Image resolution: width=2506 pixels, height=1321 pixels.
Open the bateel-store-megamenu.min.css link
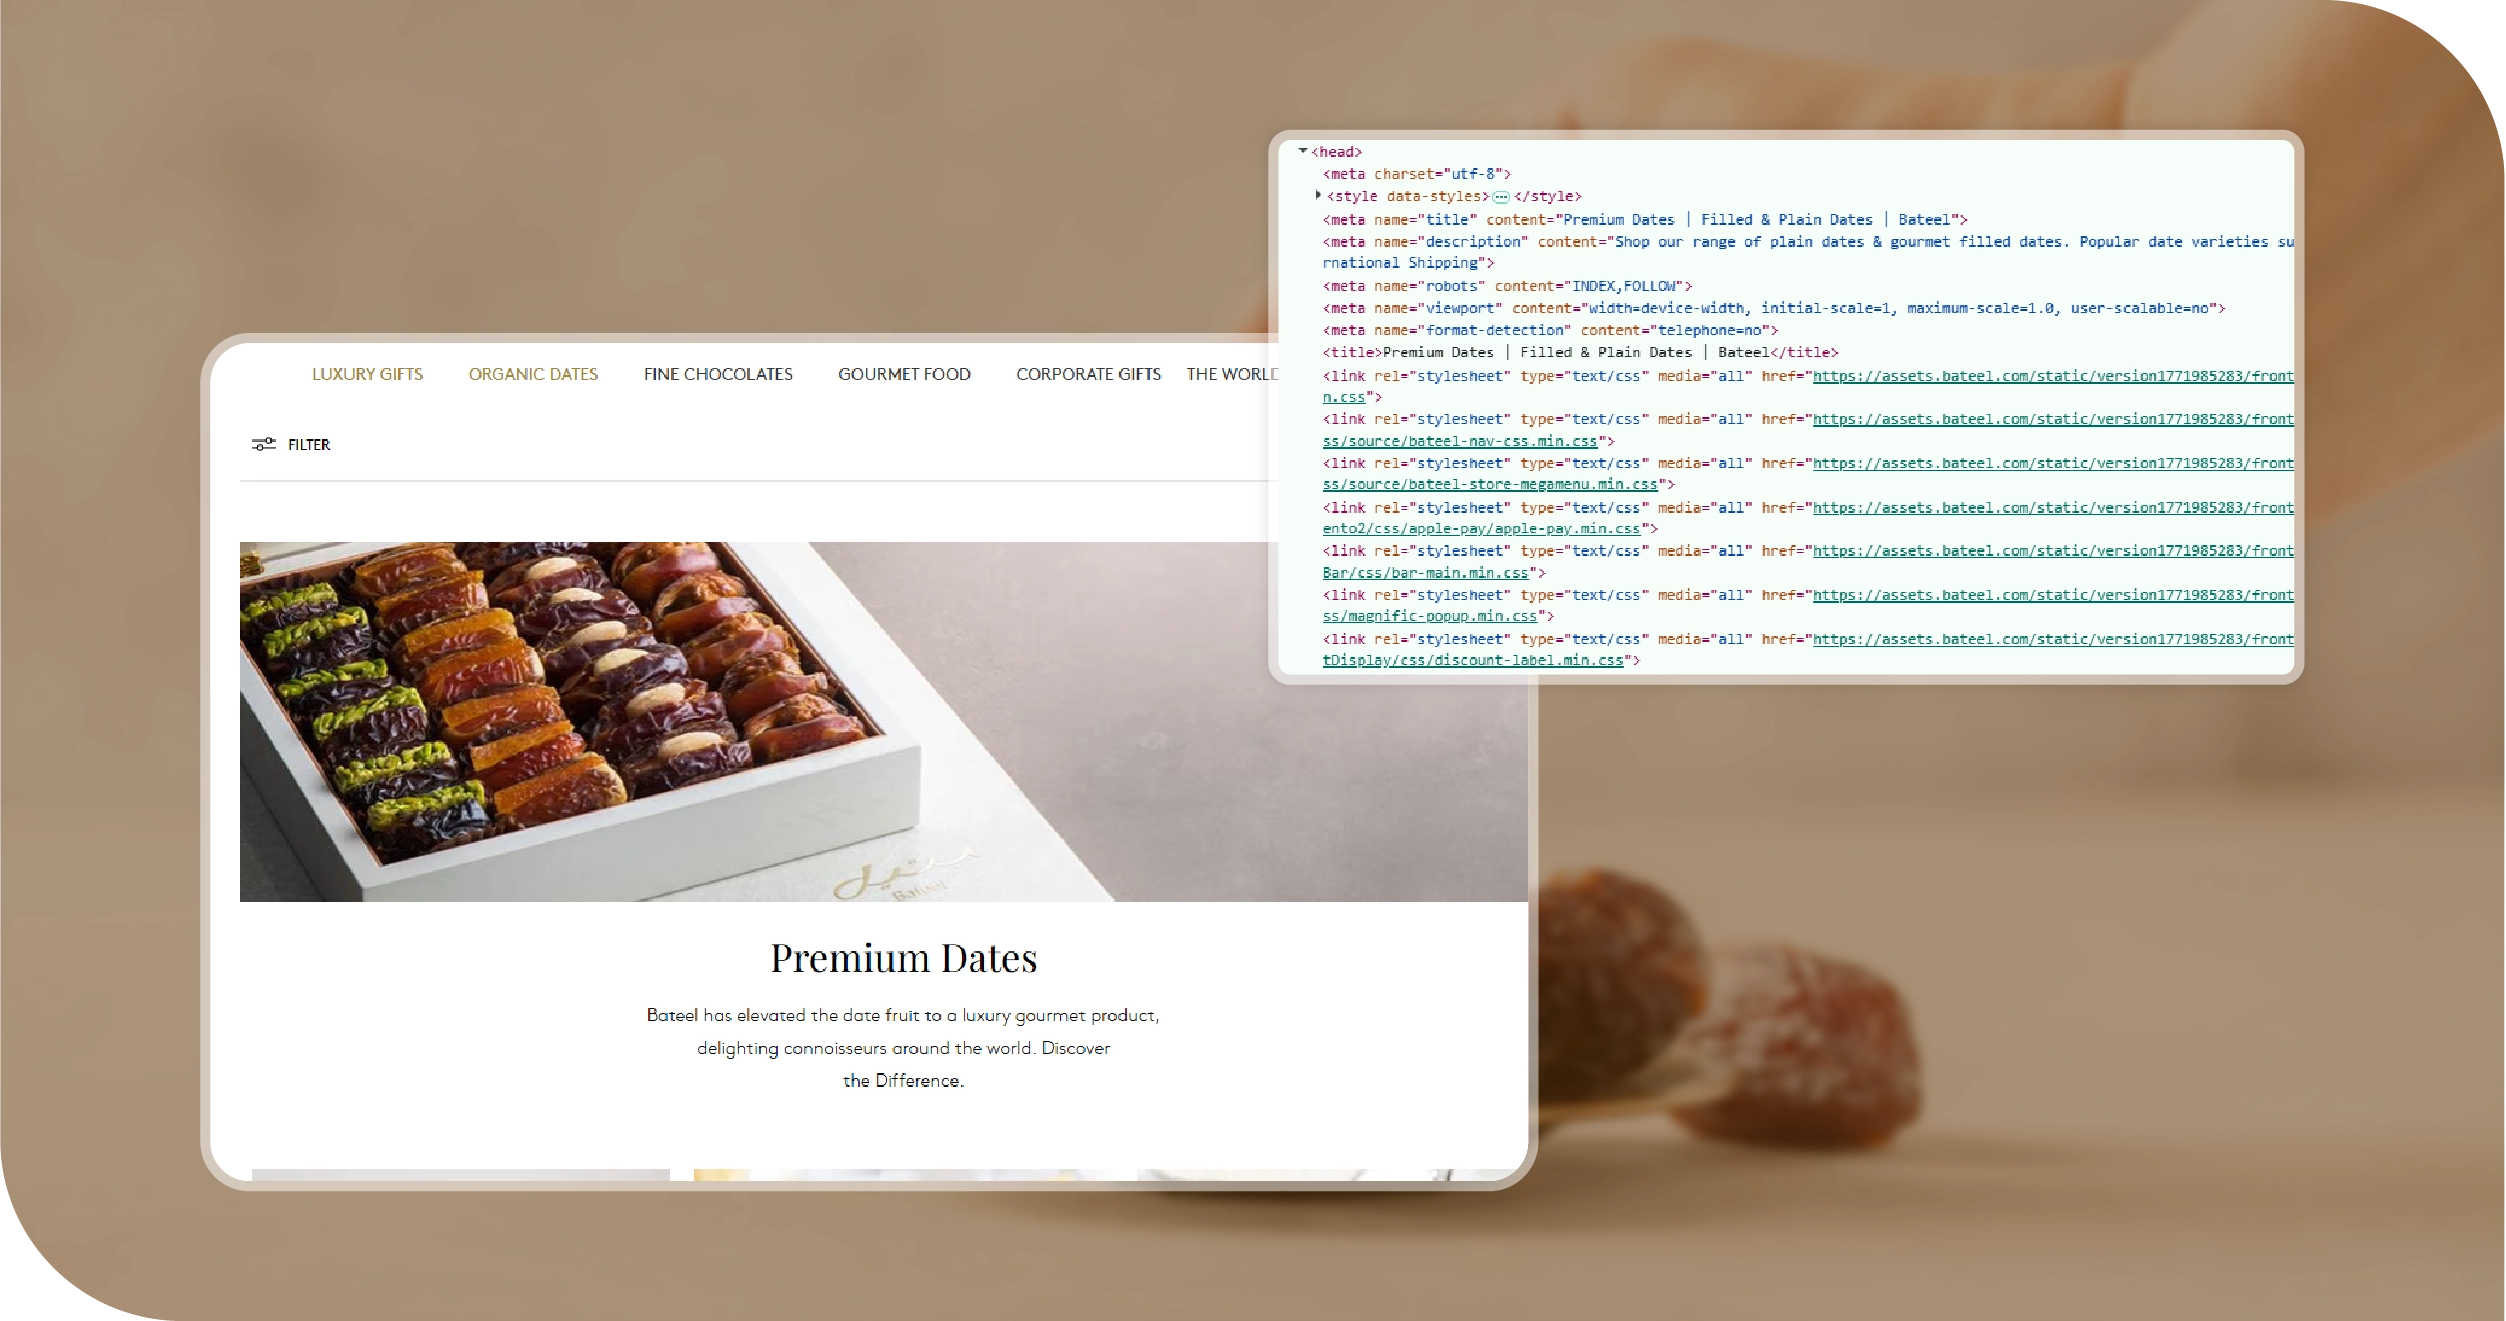pyautogui.click(x=1490, y=484)
